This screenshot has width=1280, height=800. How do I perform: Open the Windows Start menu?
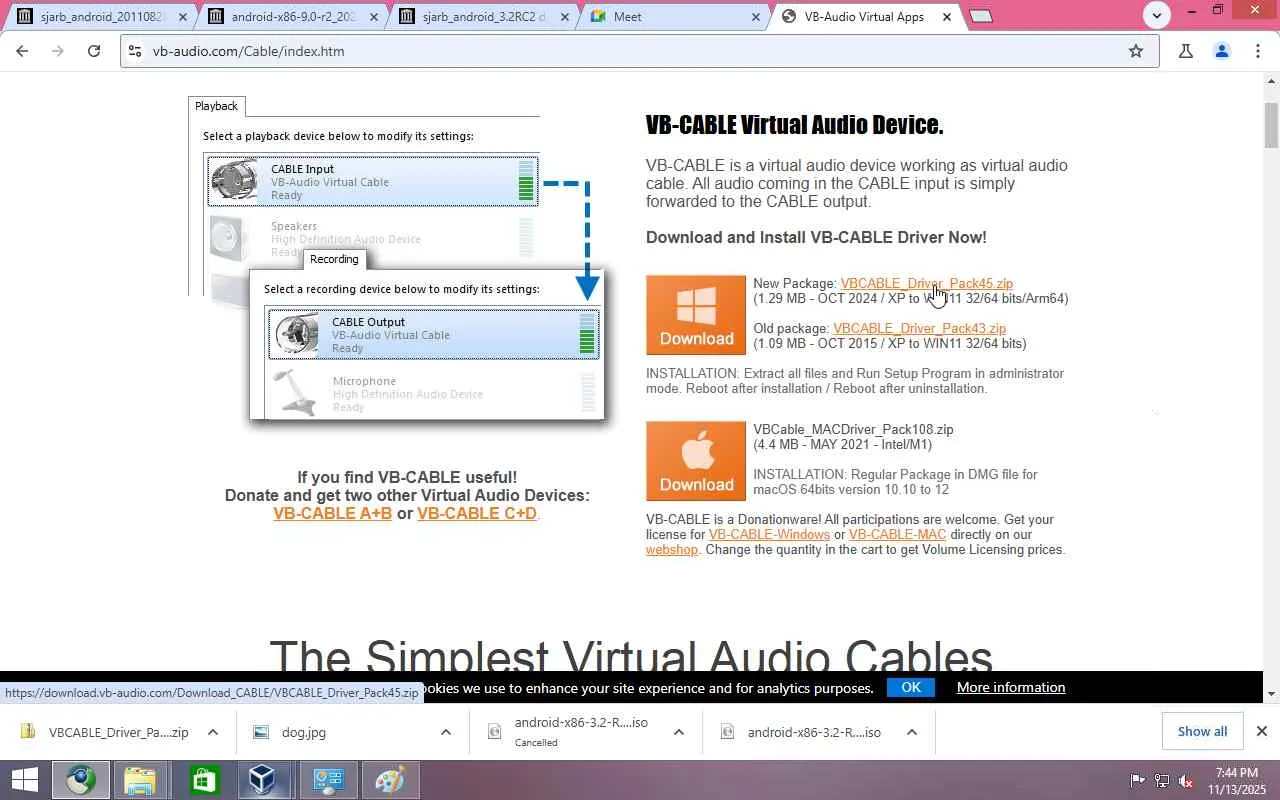pyautogui.click(x=25, y=780)
